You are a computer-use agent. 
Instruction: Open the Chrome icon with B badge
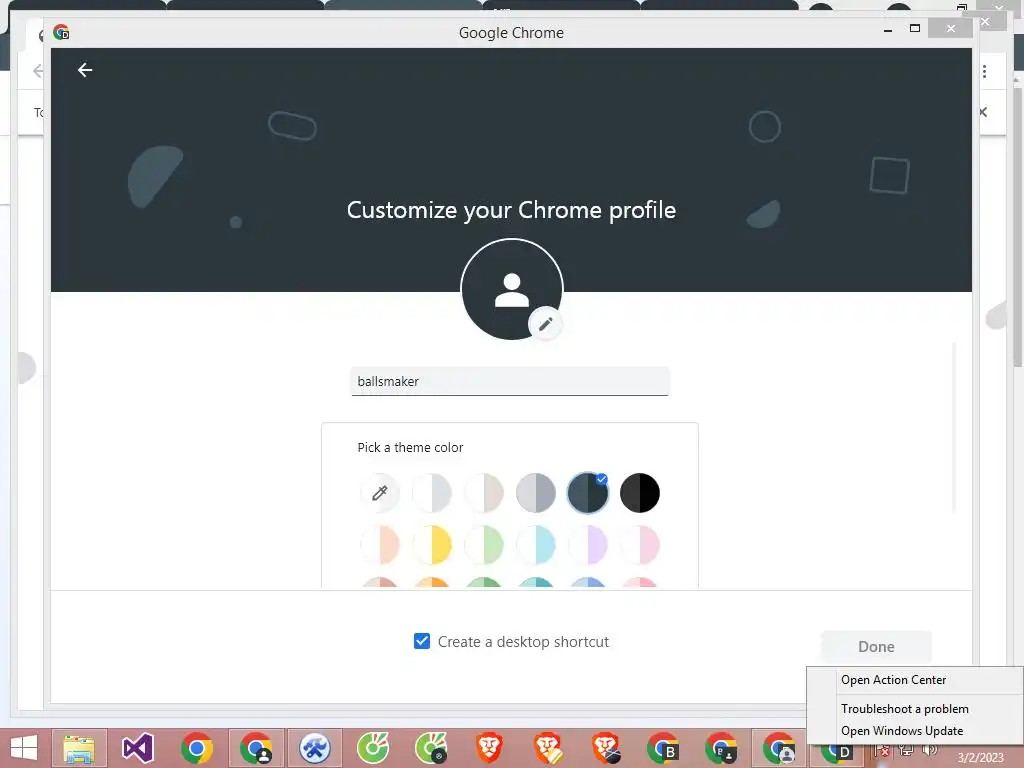664,748
